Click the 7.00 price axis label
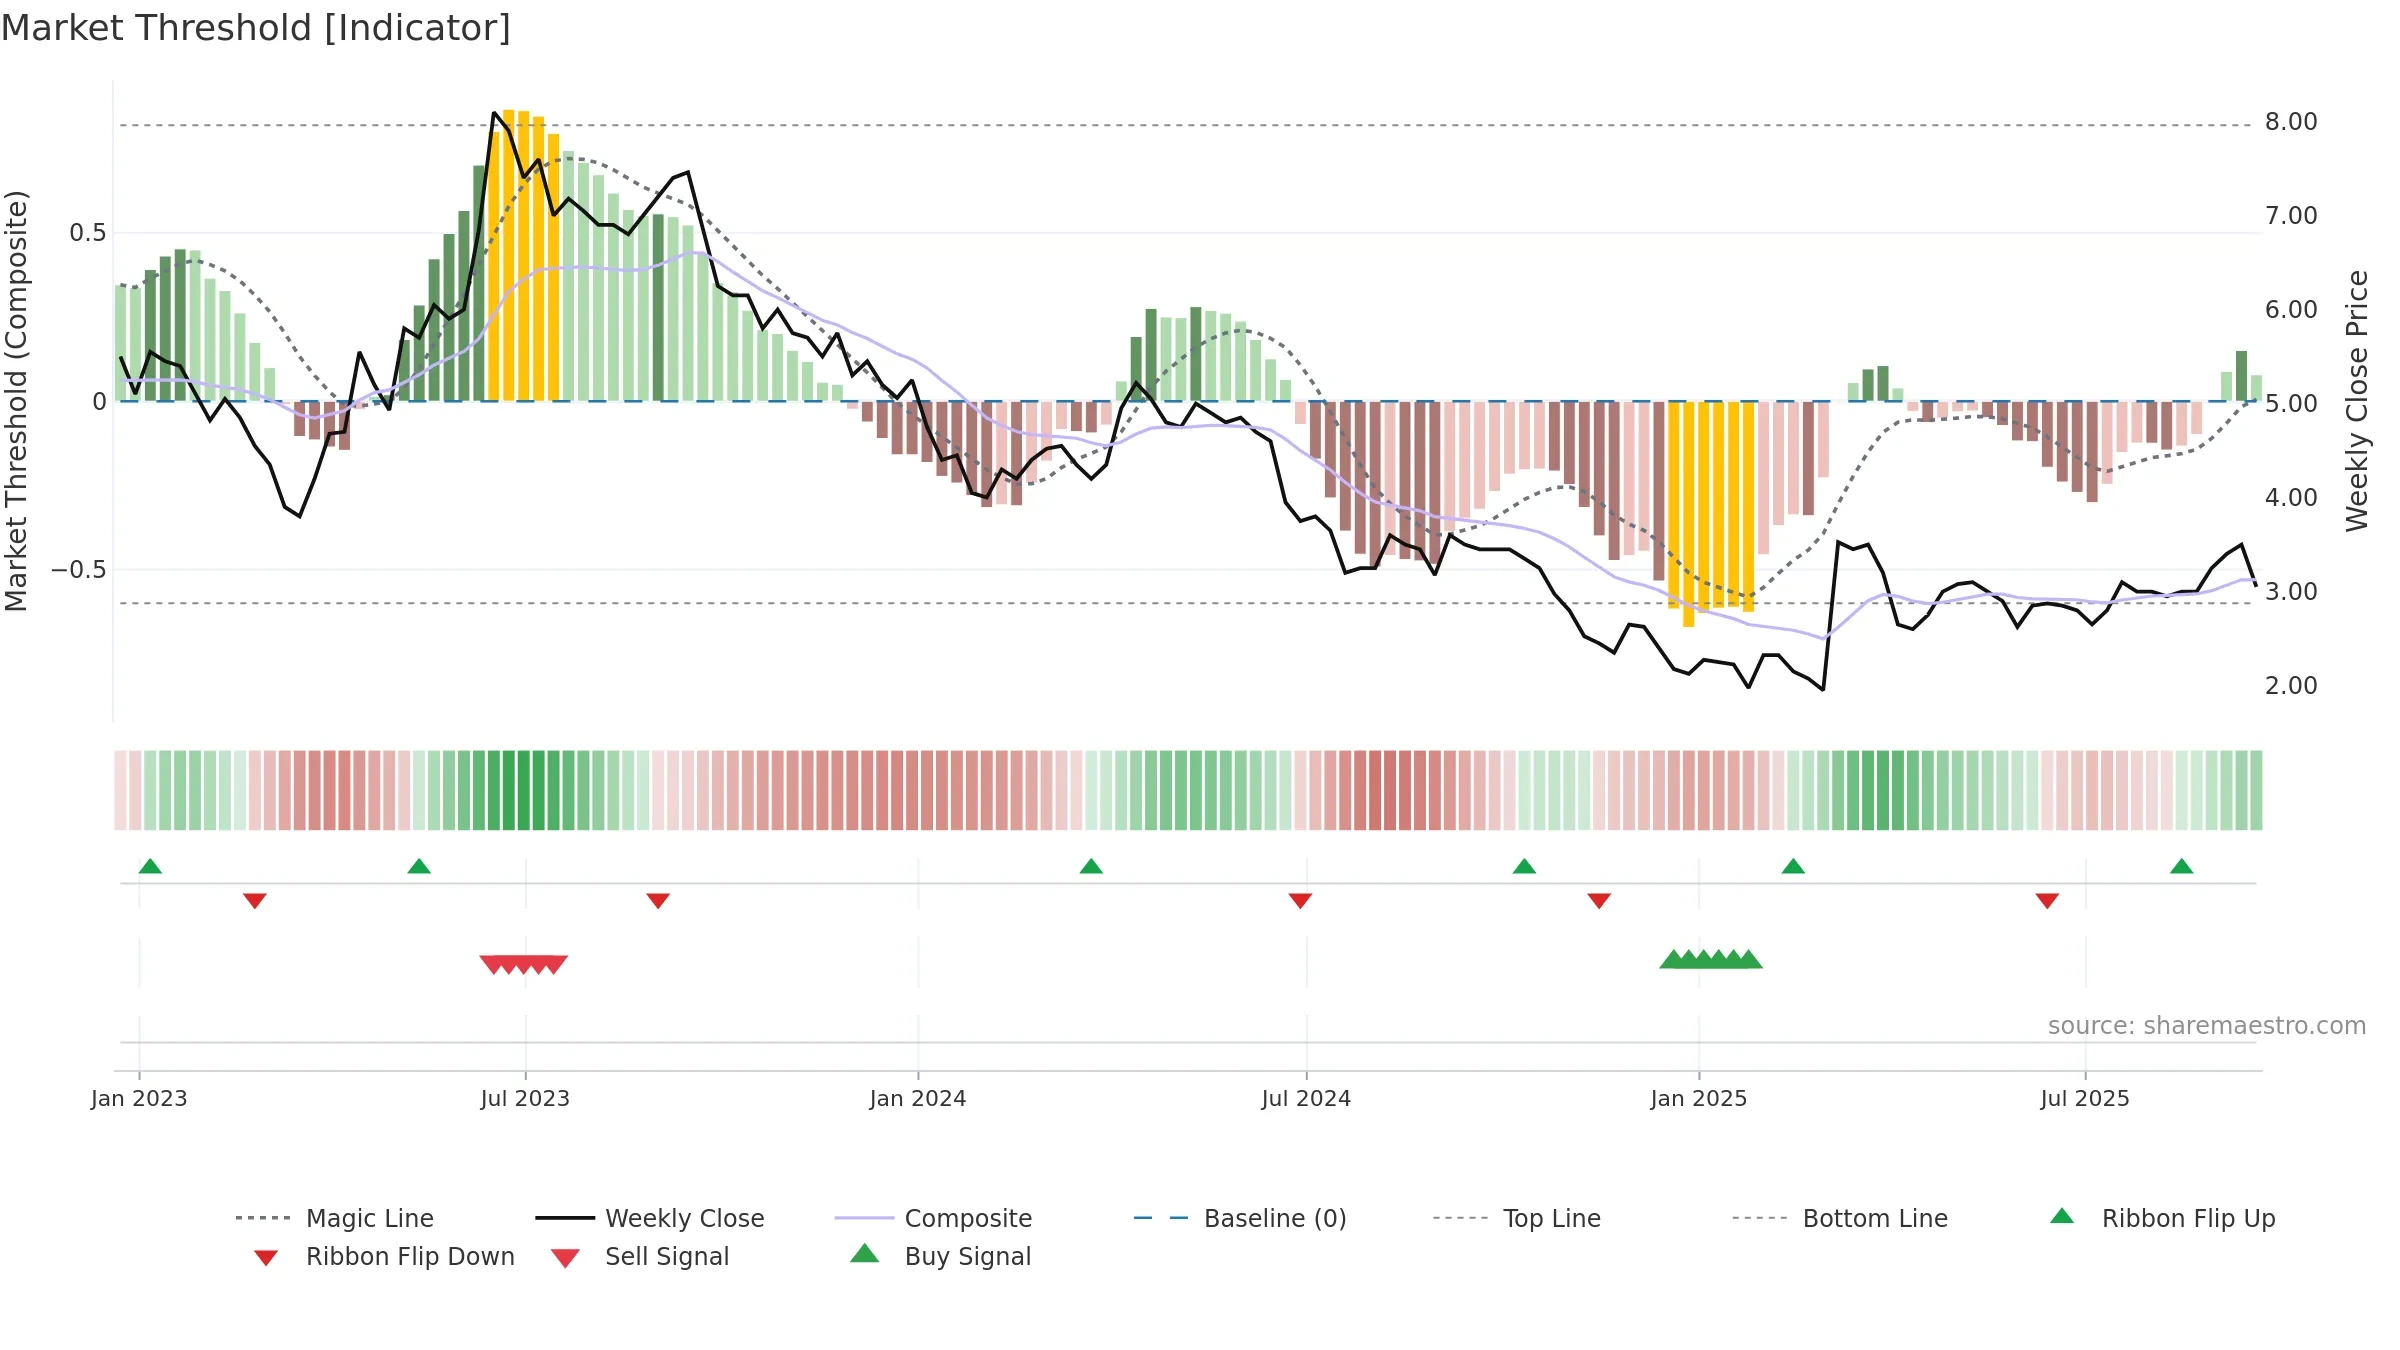This screenshot has width=2400, height=1350. click(x=2291, y=216)
